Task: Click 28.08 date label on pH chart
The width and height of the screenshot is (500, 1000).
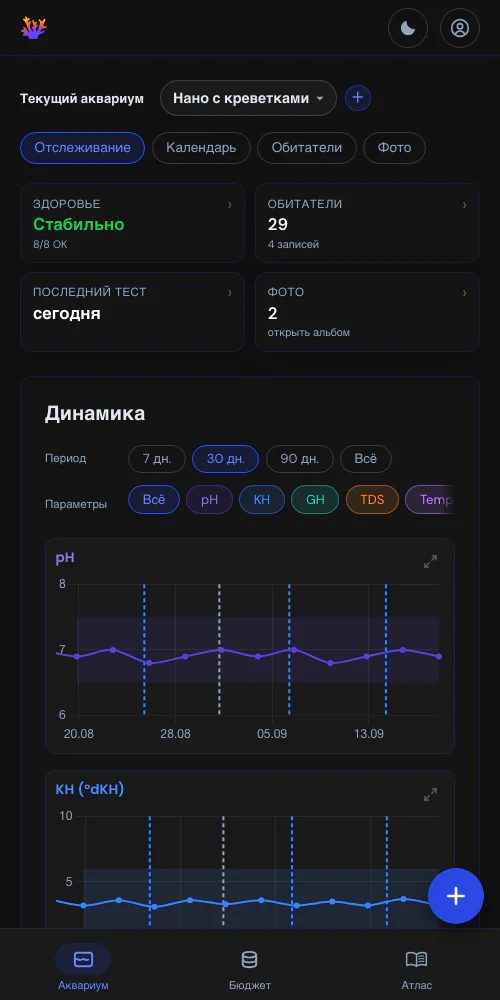Action: (x=175, y=734)
